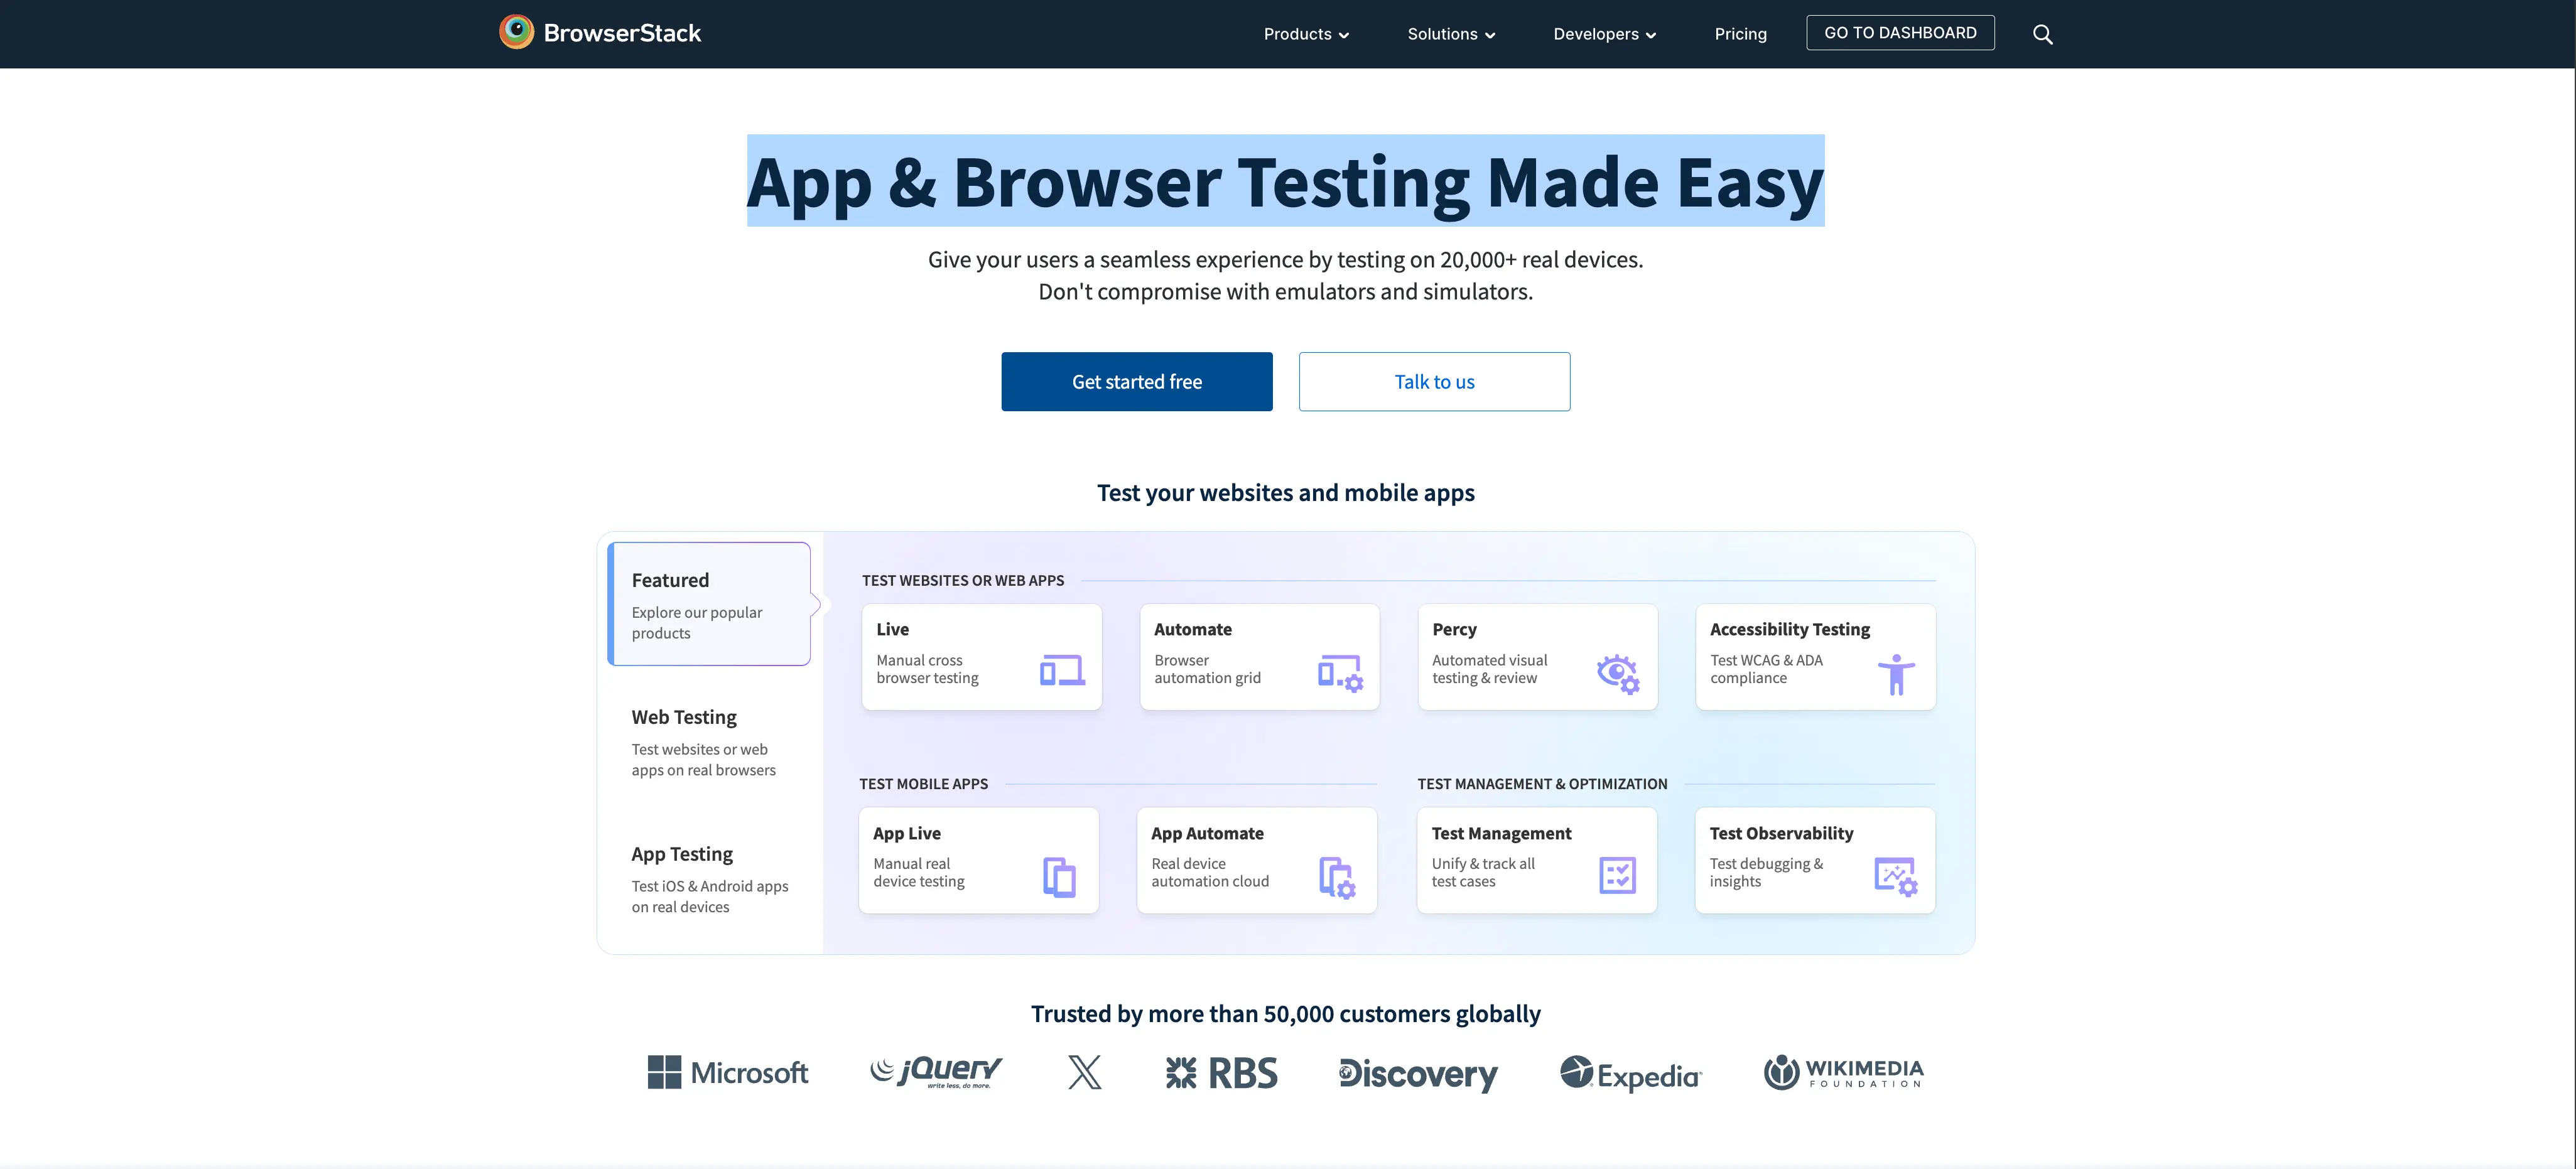
Task: Click the Microsoft logo
Action: point(727,1072)
